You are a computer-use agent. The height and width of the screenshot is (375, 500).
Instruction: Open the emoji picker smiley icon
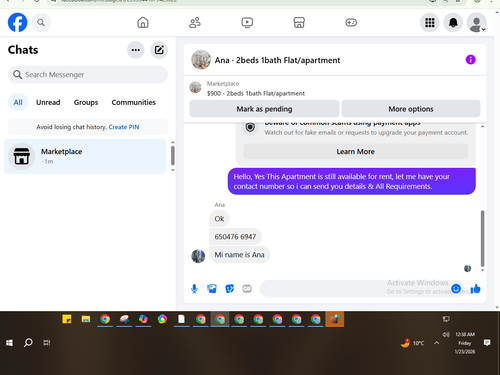pyautogui.click(x=456, y=288)
